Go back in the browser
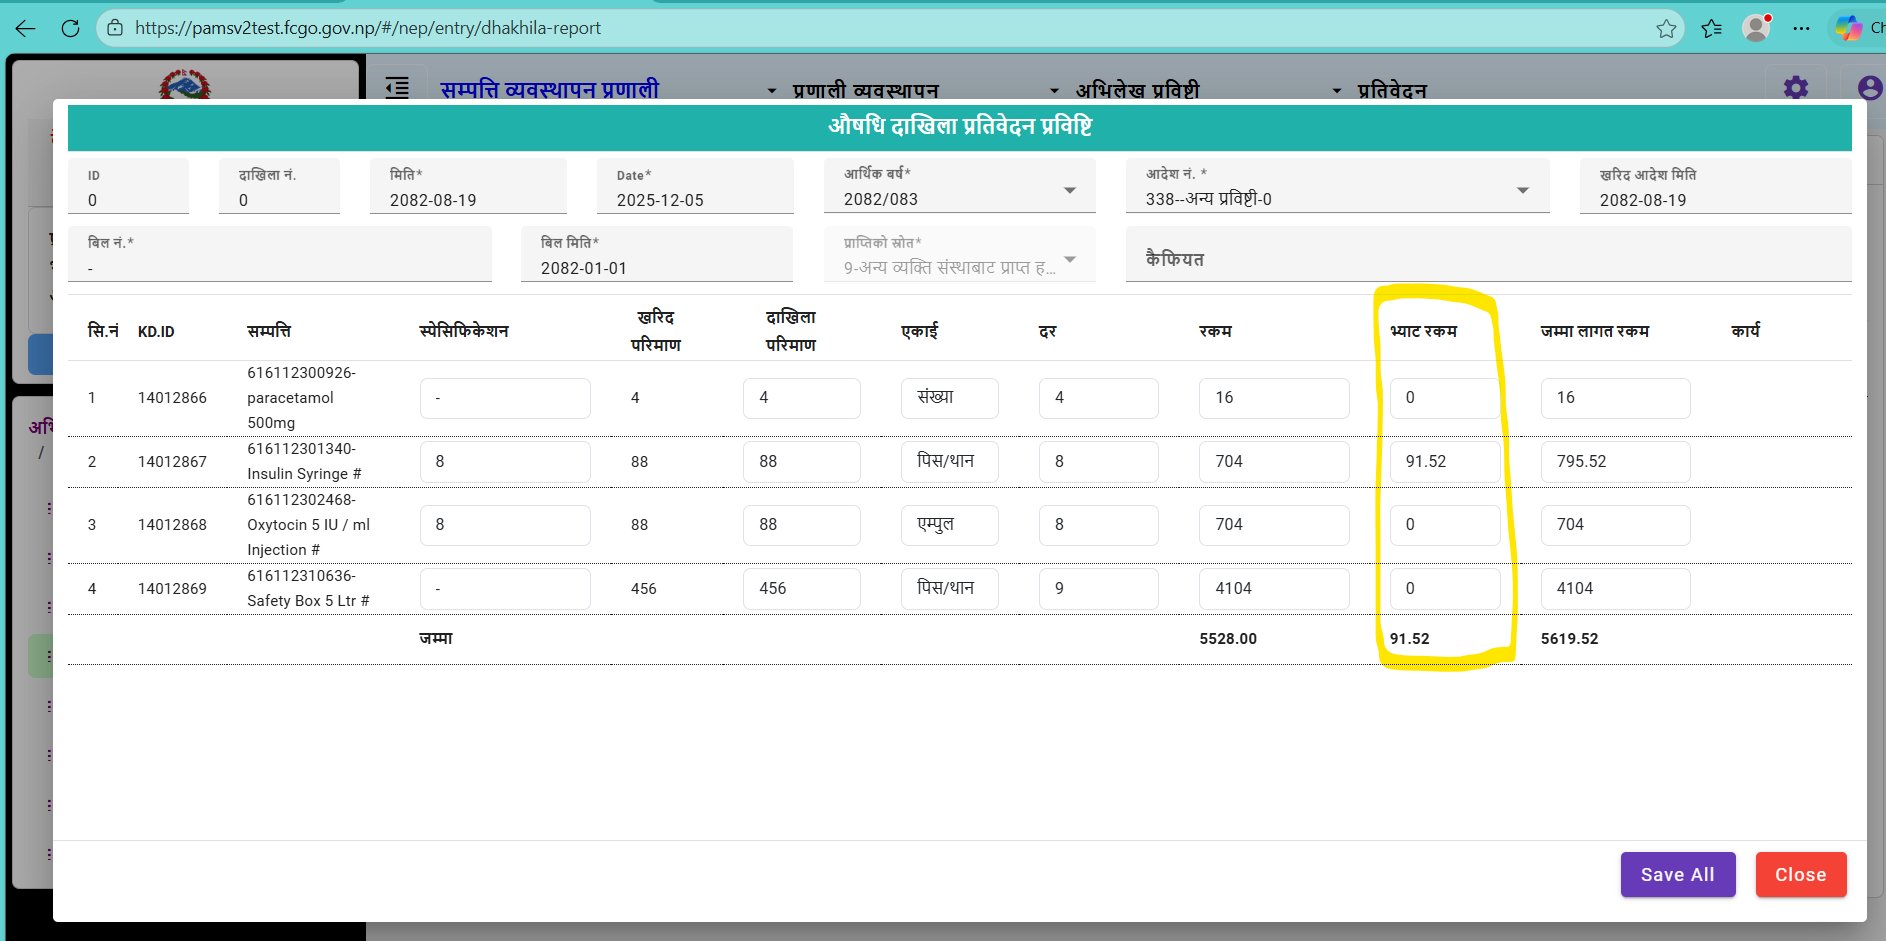 (x=26, y=28)
